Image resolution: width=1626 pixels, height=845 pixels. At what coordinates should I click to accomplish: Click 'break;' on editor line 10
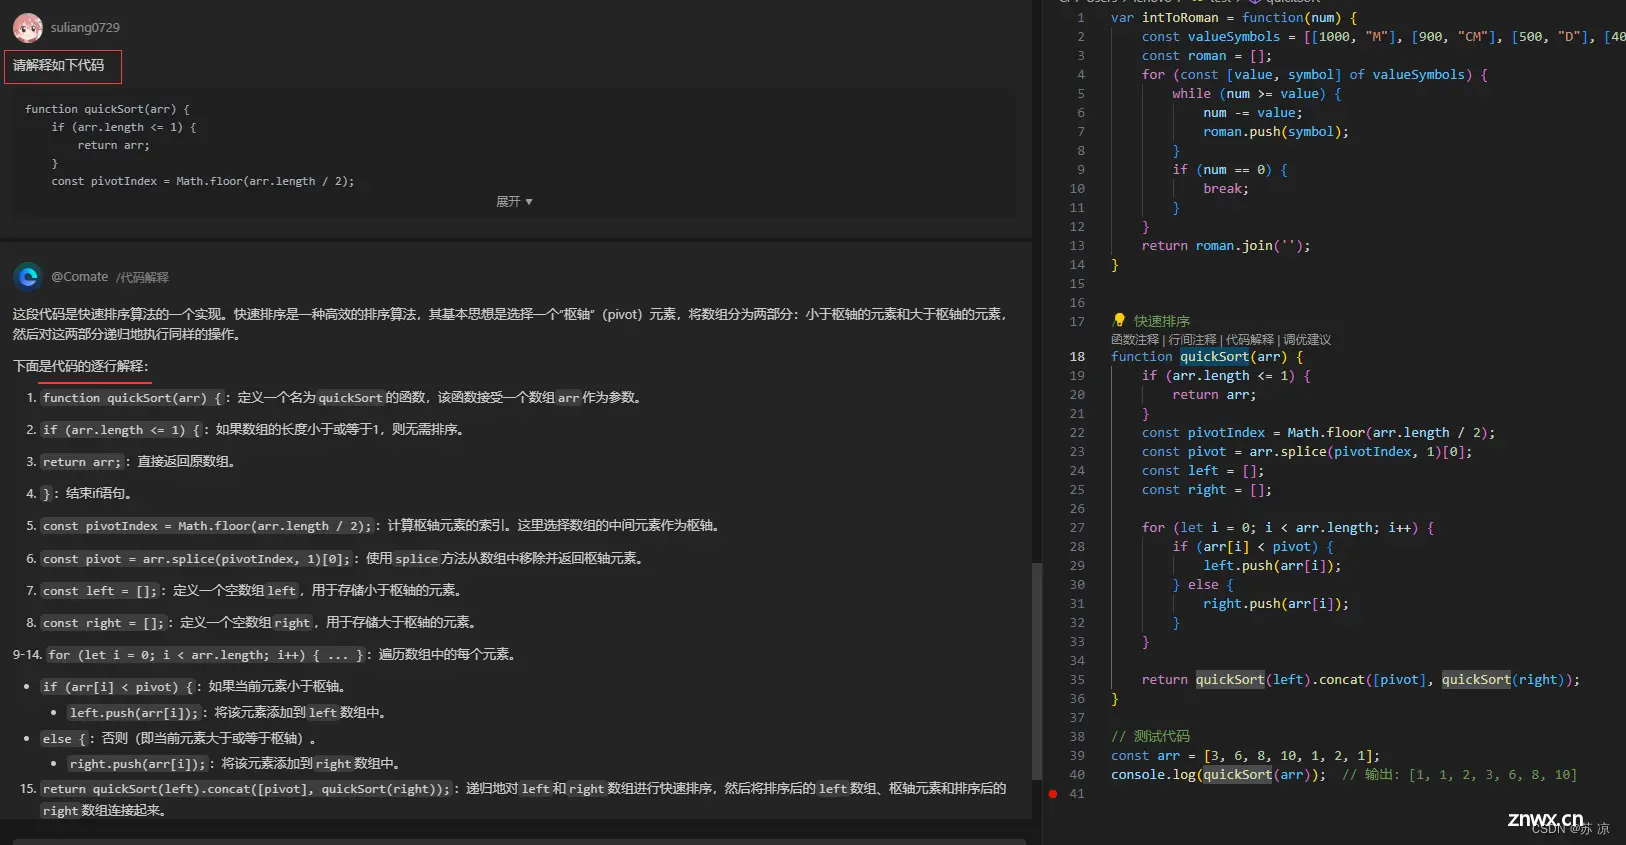click(1226, 189)
